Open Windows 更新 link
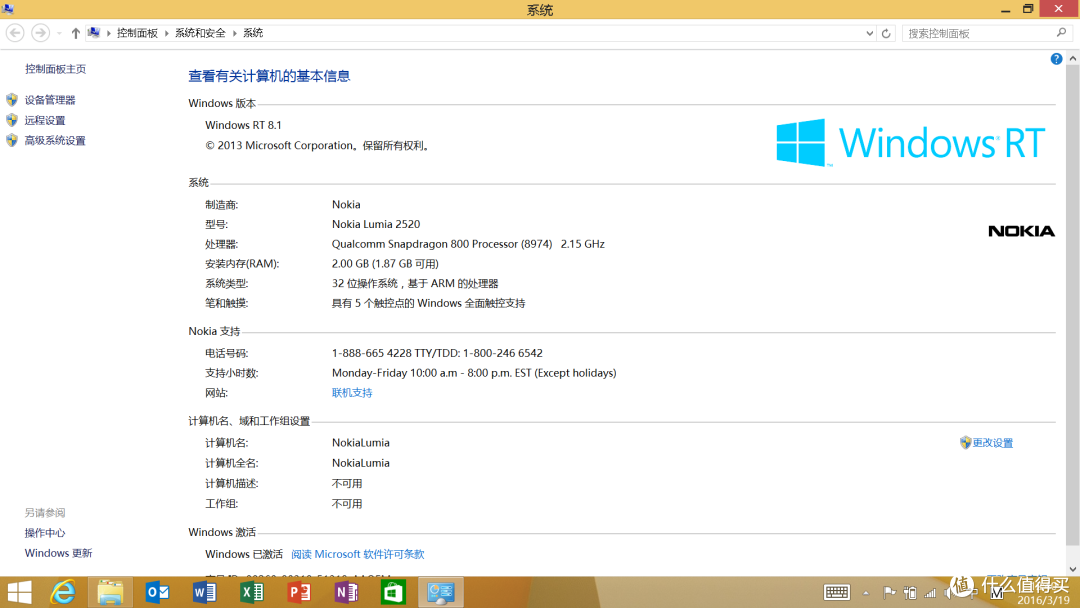Viewport: 1080px width, 608px height. pos(59,553)
